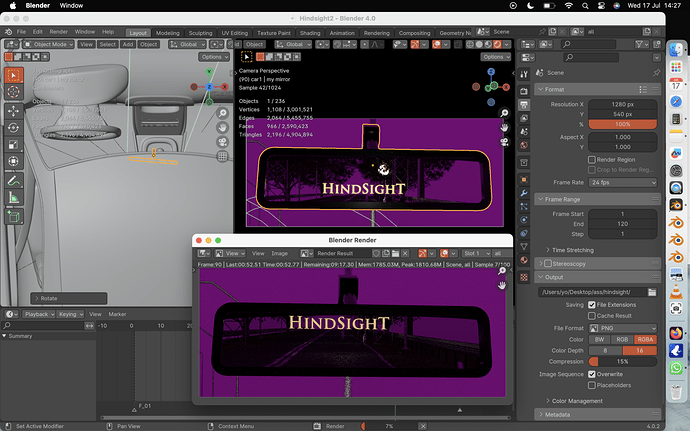Click pan hand icon in left viewport

[x=223, y=128]
